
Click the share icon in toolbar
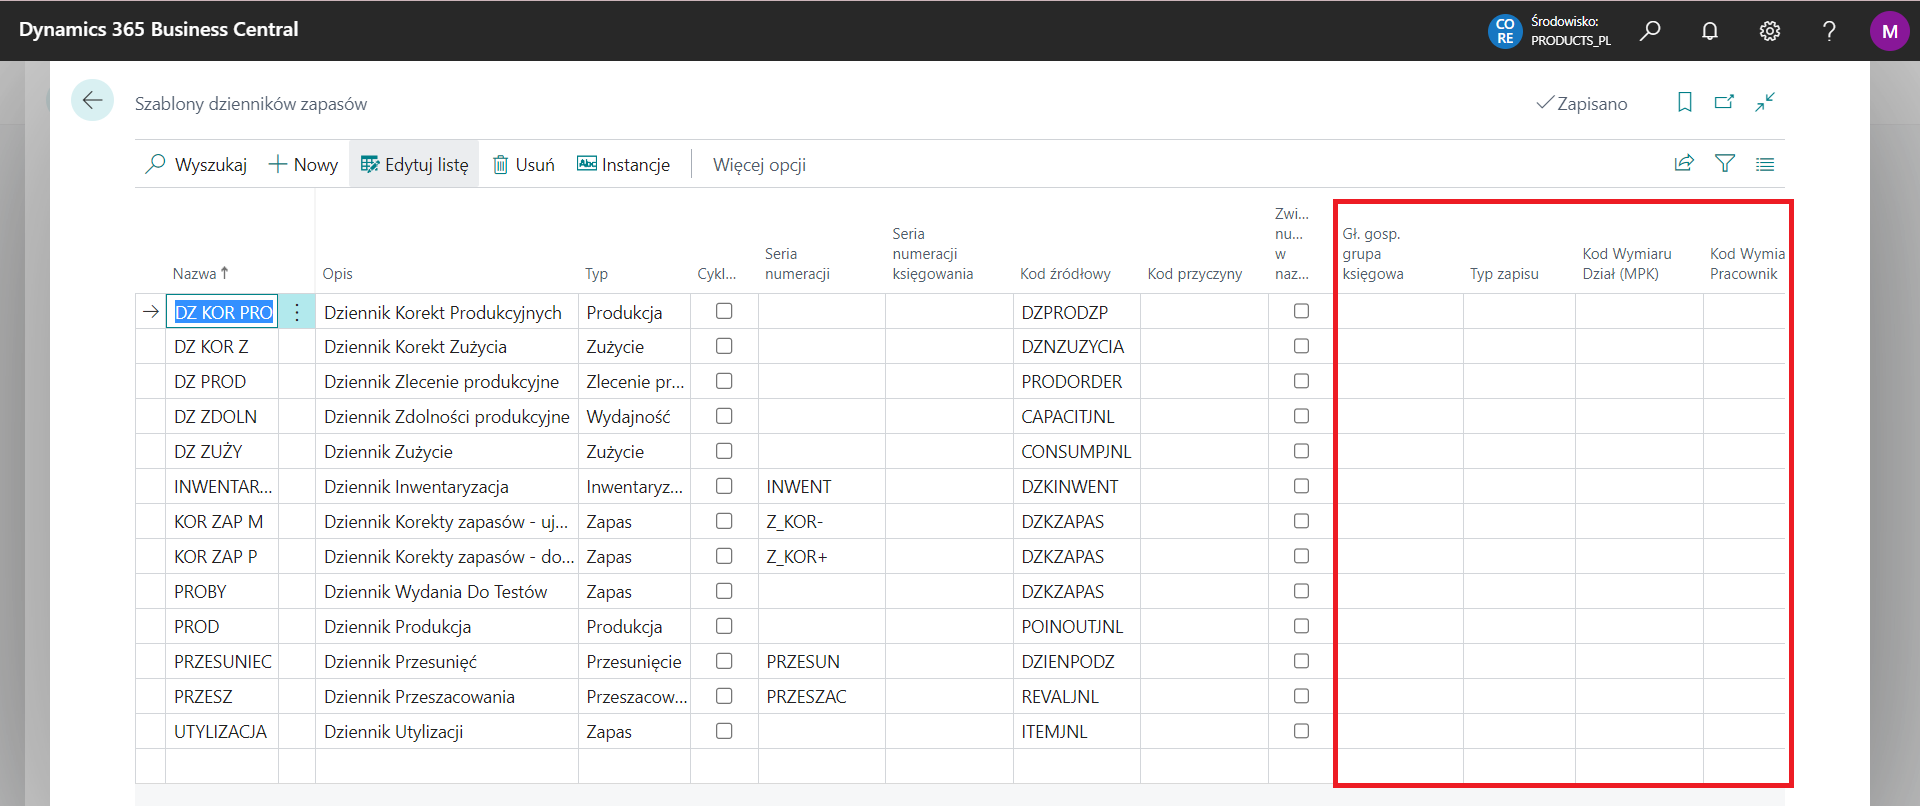(1684, 163)
